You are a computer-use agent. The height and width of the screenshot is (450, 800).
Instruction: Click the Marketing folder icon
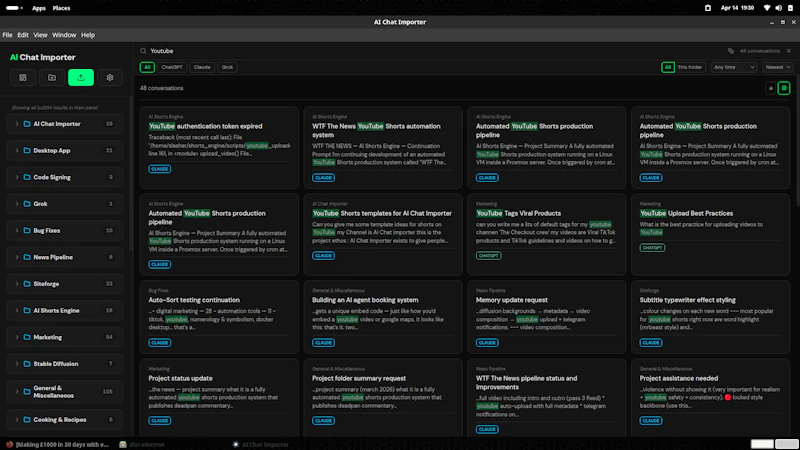(27, 337)
